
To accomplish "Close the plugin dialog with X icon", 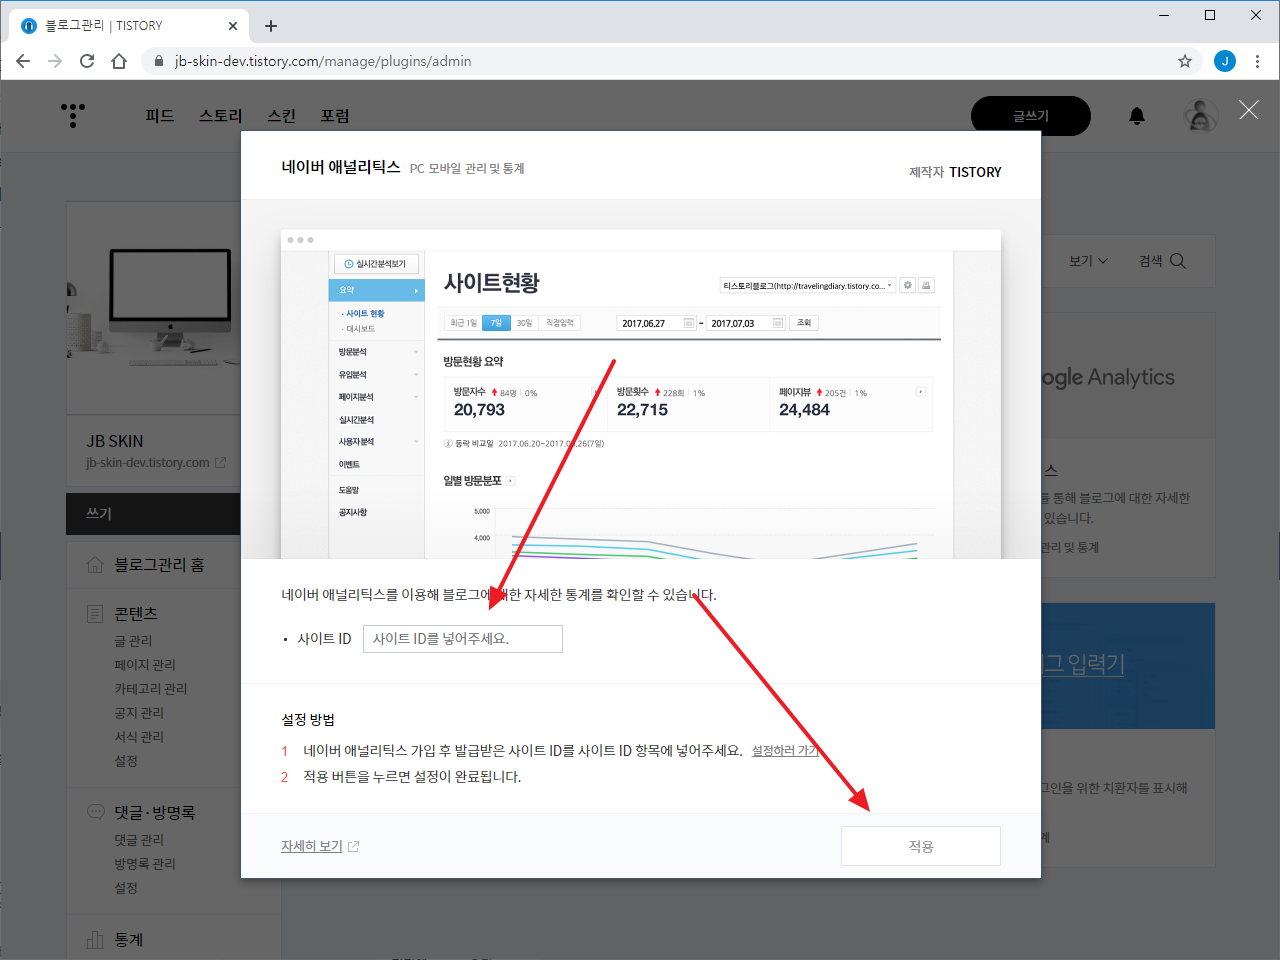I will [x=1249, y=110].
